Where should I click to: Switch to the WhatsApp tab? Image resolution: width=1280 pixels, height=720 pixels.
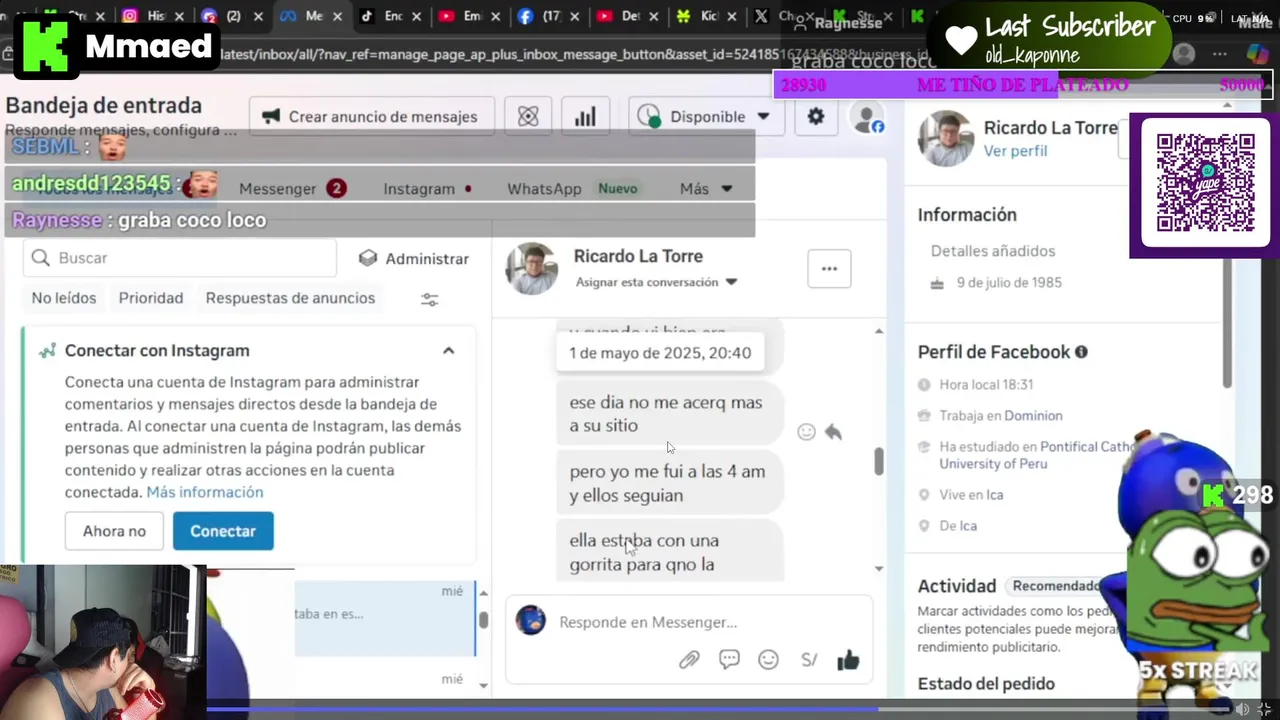coord(572,189)
